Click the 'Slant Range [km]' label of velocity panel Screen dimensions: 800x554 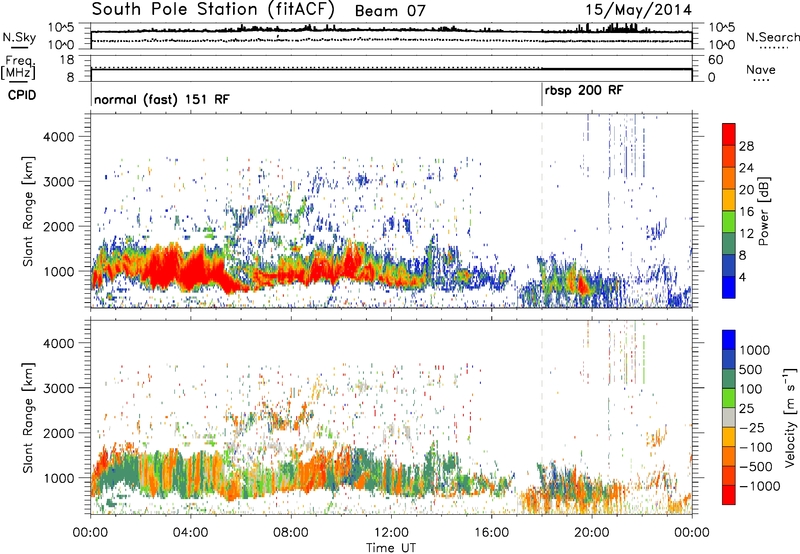[28, 417]
